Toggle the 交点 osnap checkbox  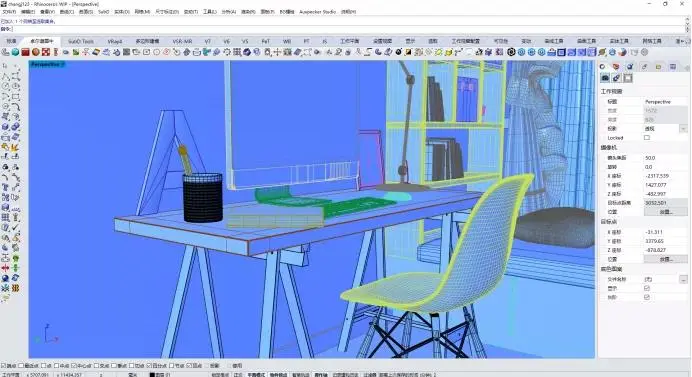96,366
